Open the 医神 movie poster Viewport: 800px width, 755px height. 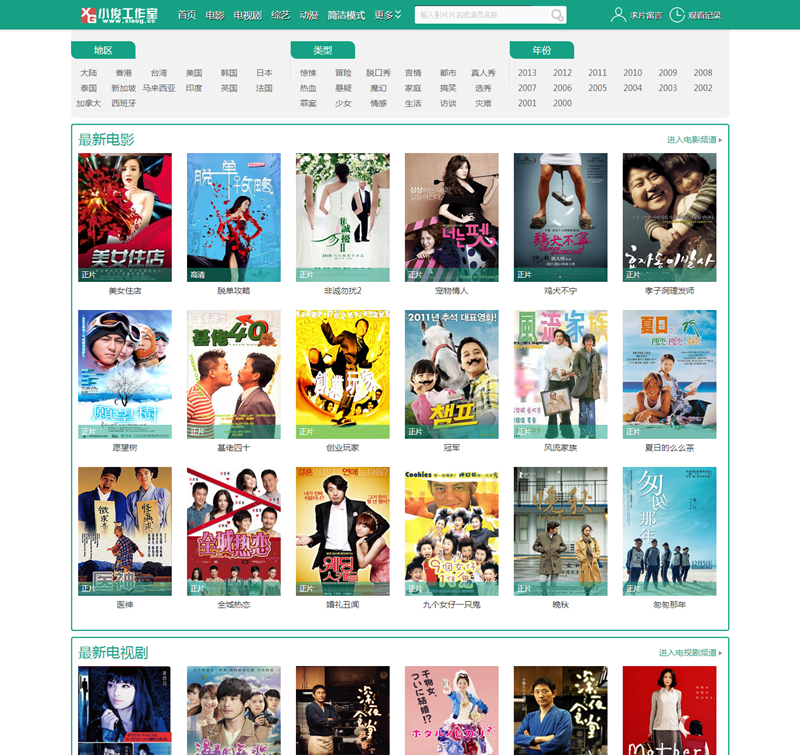125,532
